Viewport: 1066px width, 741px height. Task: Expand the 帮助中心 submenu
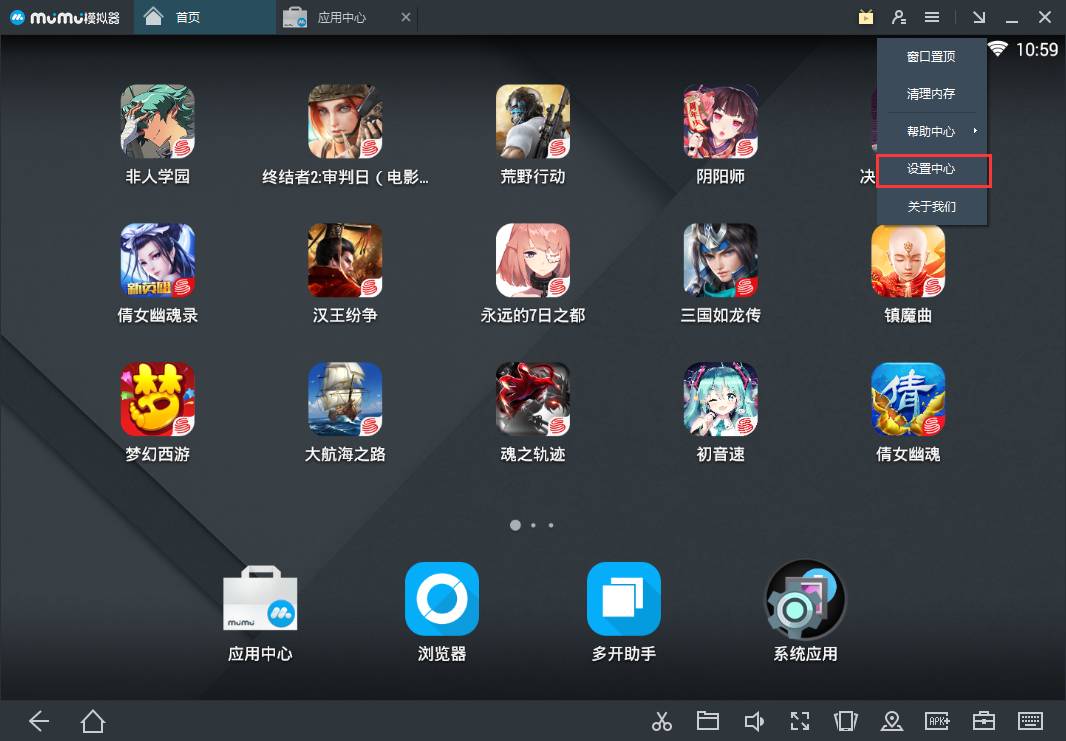coord(931,131)
